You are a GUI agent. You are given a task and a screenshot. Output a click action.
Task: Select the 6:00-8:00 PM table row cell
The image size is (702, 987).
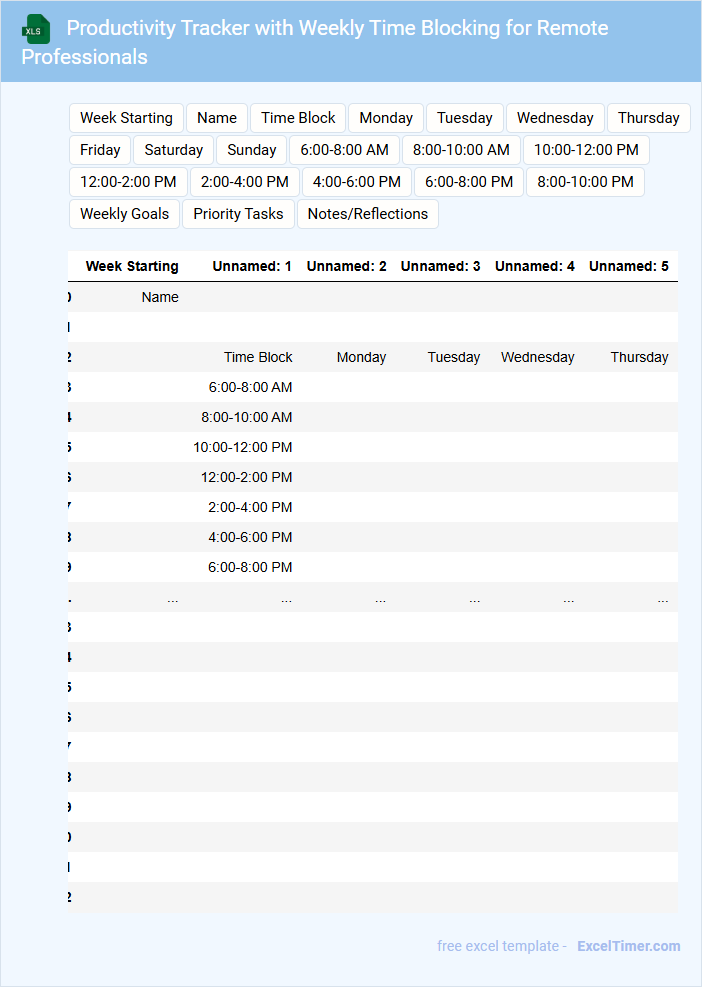(x=251, y=568)
